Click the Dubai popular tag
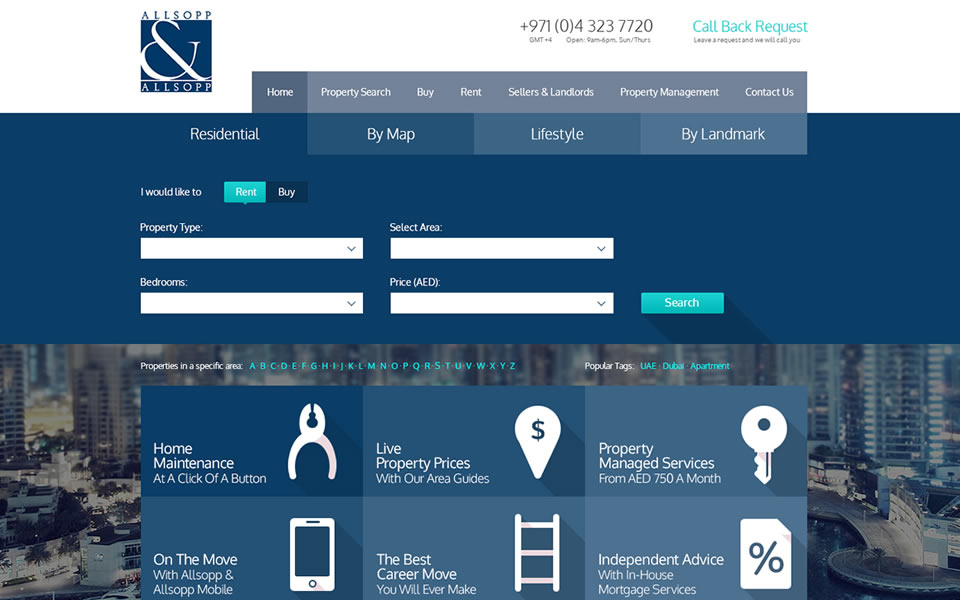 pos(673,366)
